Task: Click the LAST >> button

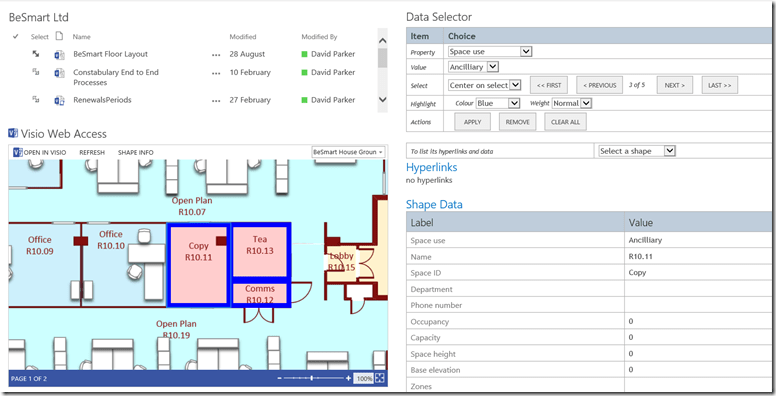Action: pos(720,85)
